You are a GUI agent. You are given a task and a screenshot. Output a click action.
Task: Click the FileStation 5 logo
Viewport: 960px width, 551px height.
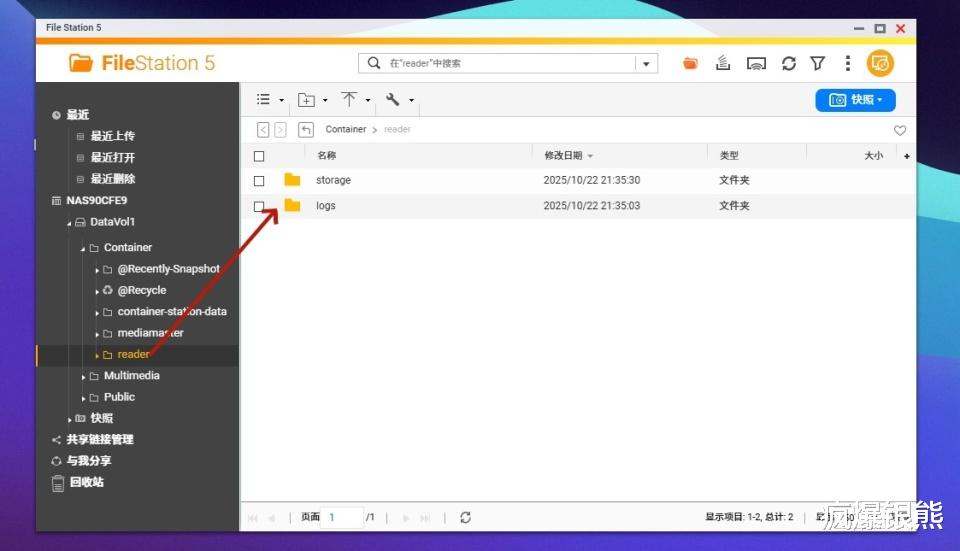(x=141, y=63)
